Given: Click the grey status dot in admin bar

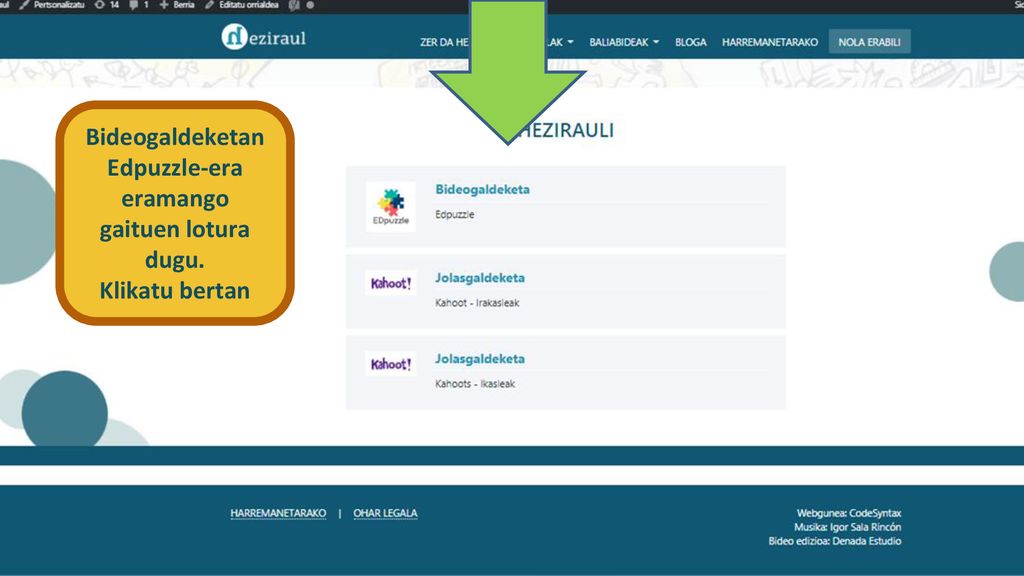Looking at the screenshot, I should click(310, 5).
